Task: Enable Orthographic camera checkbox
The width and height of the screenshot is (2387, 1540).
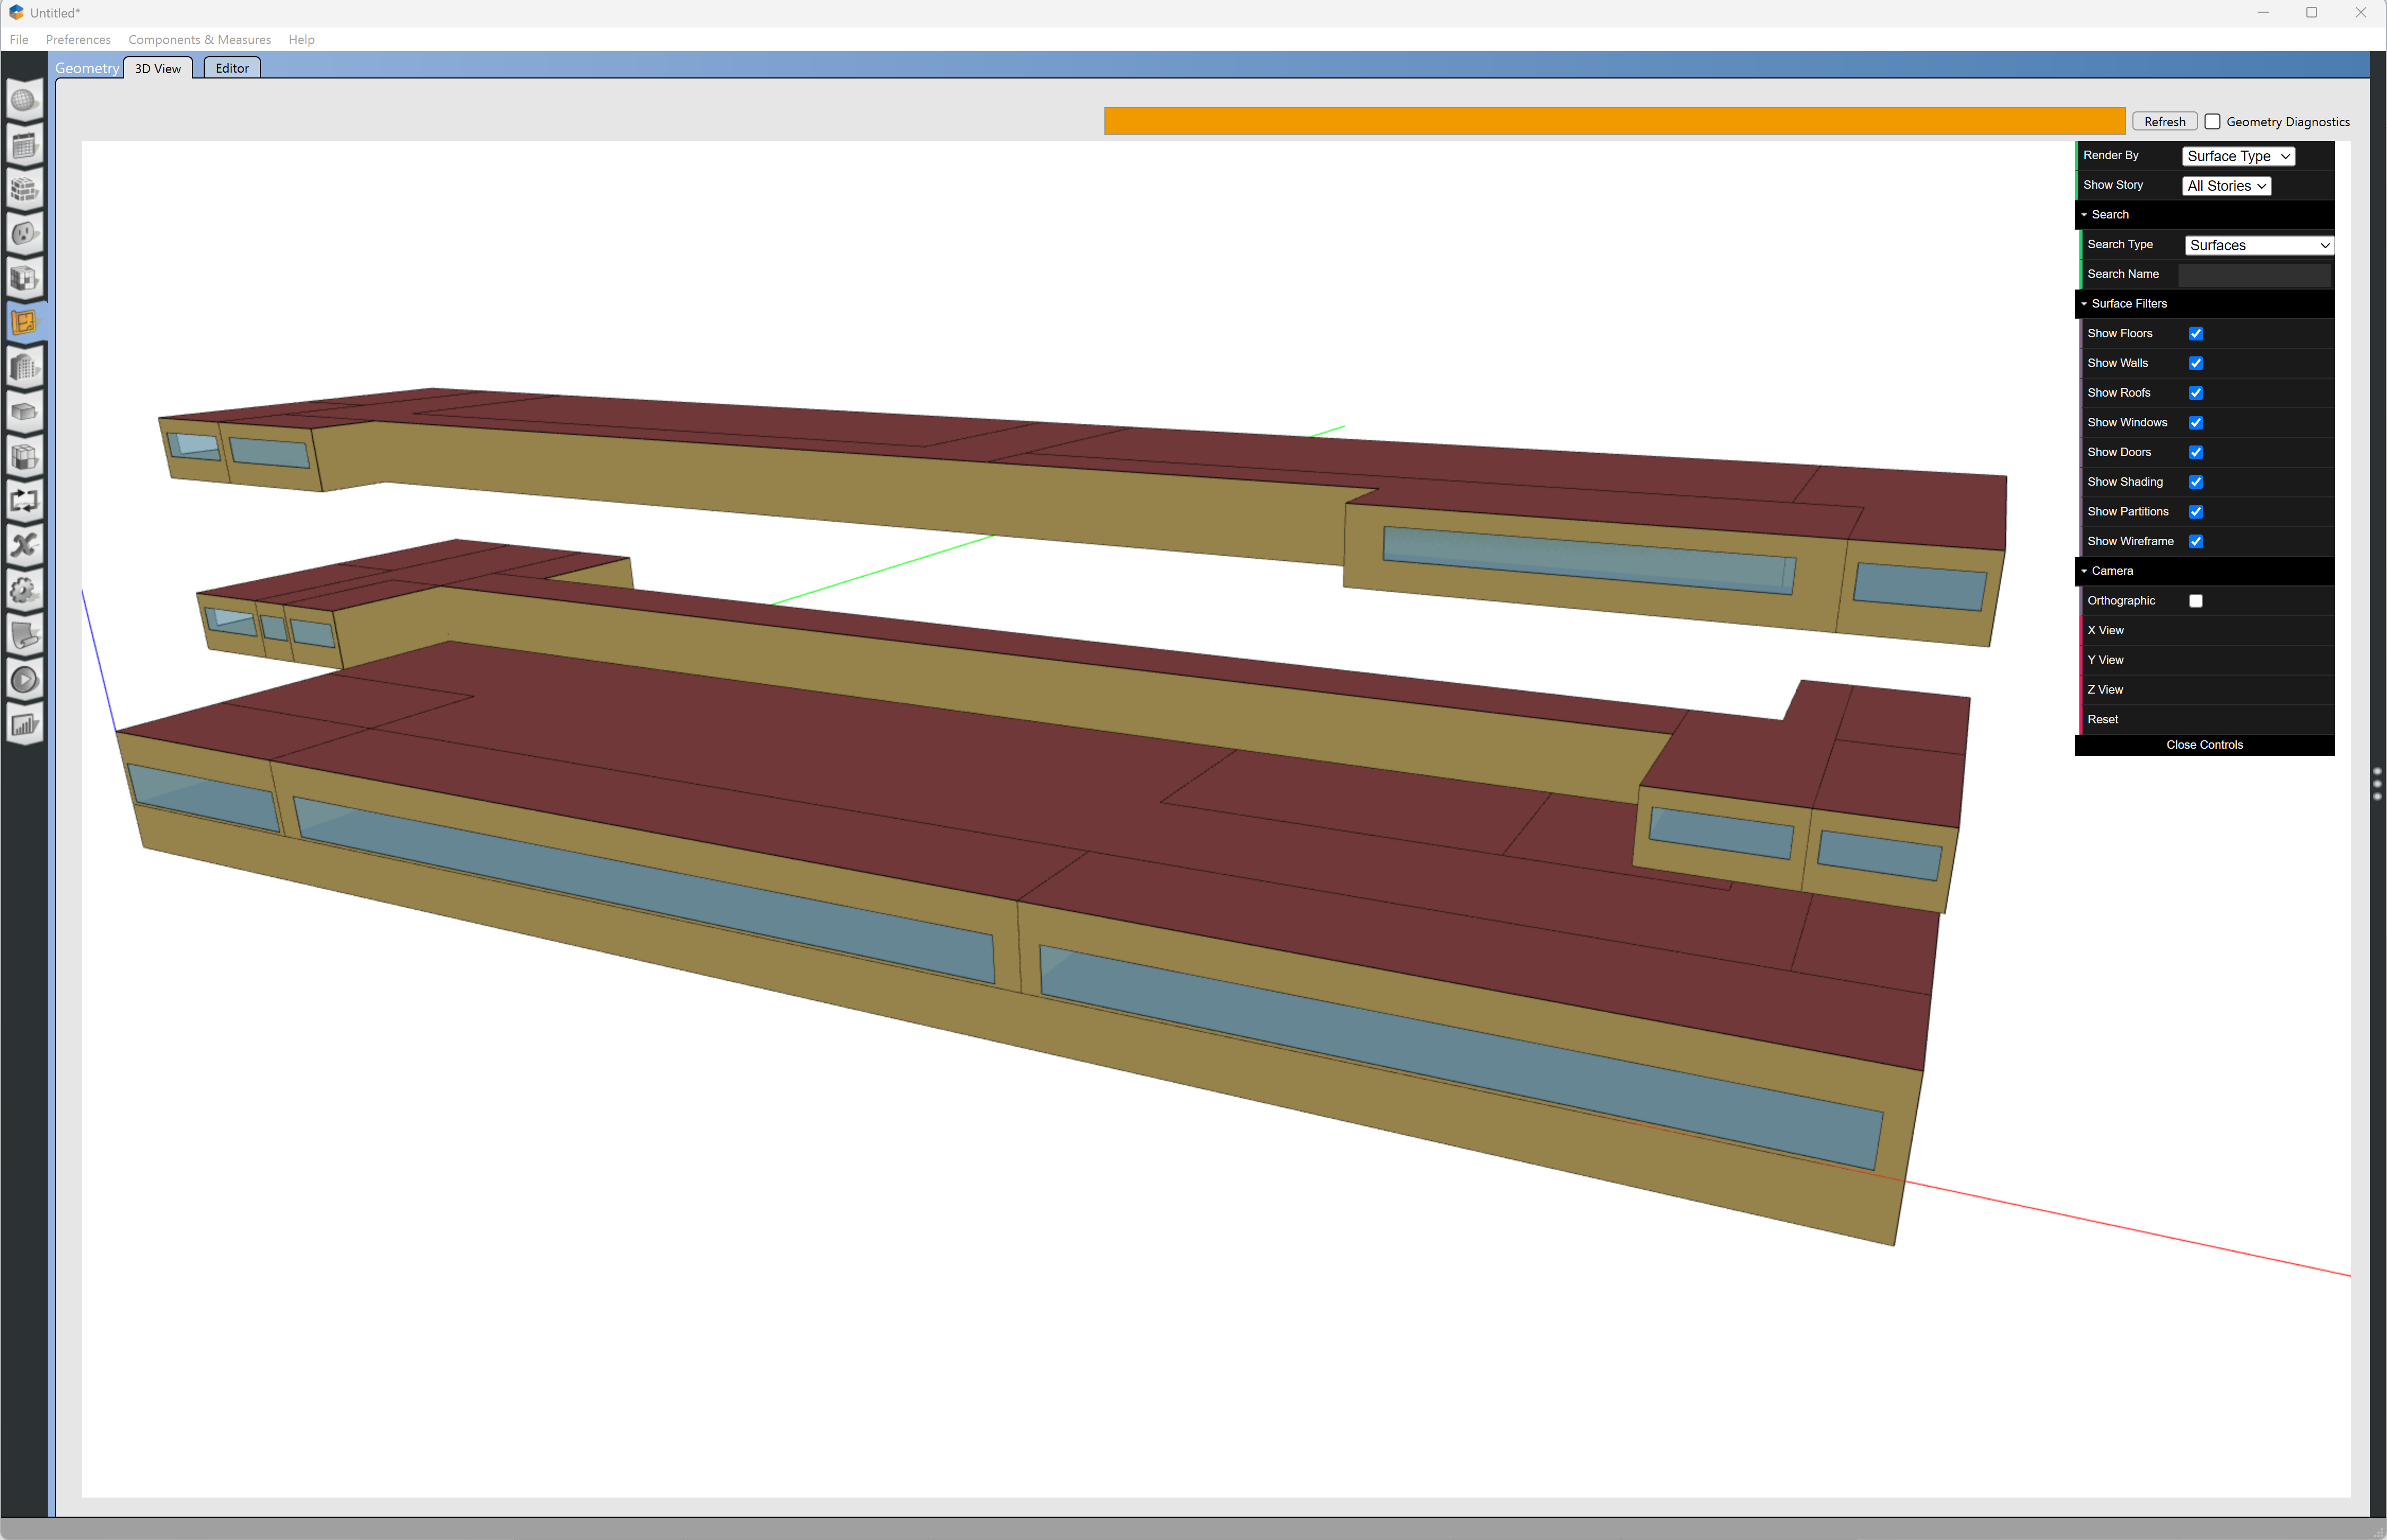Action: coord(2196,601)
